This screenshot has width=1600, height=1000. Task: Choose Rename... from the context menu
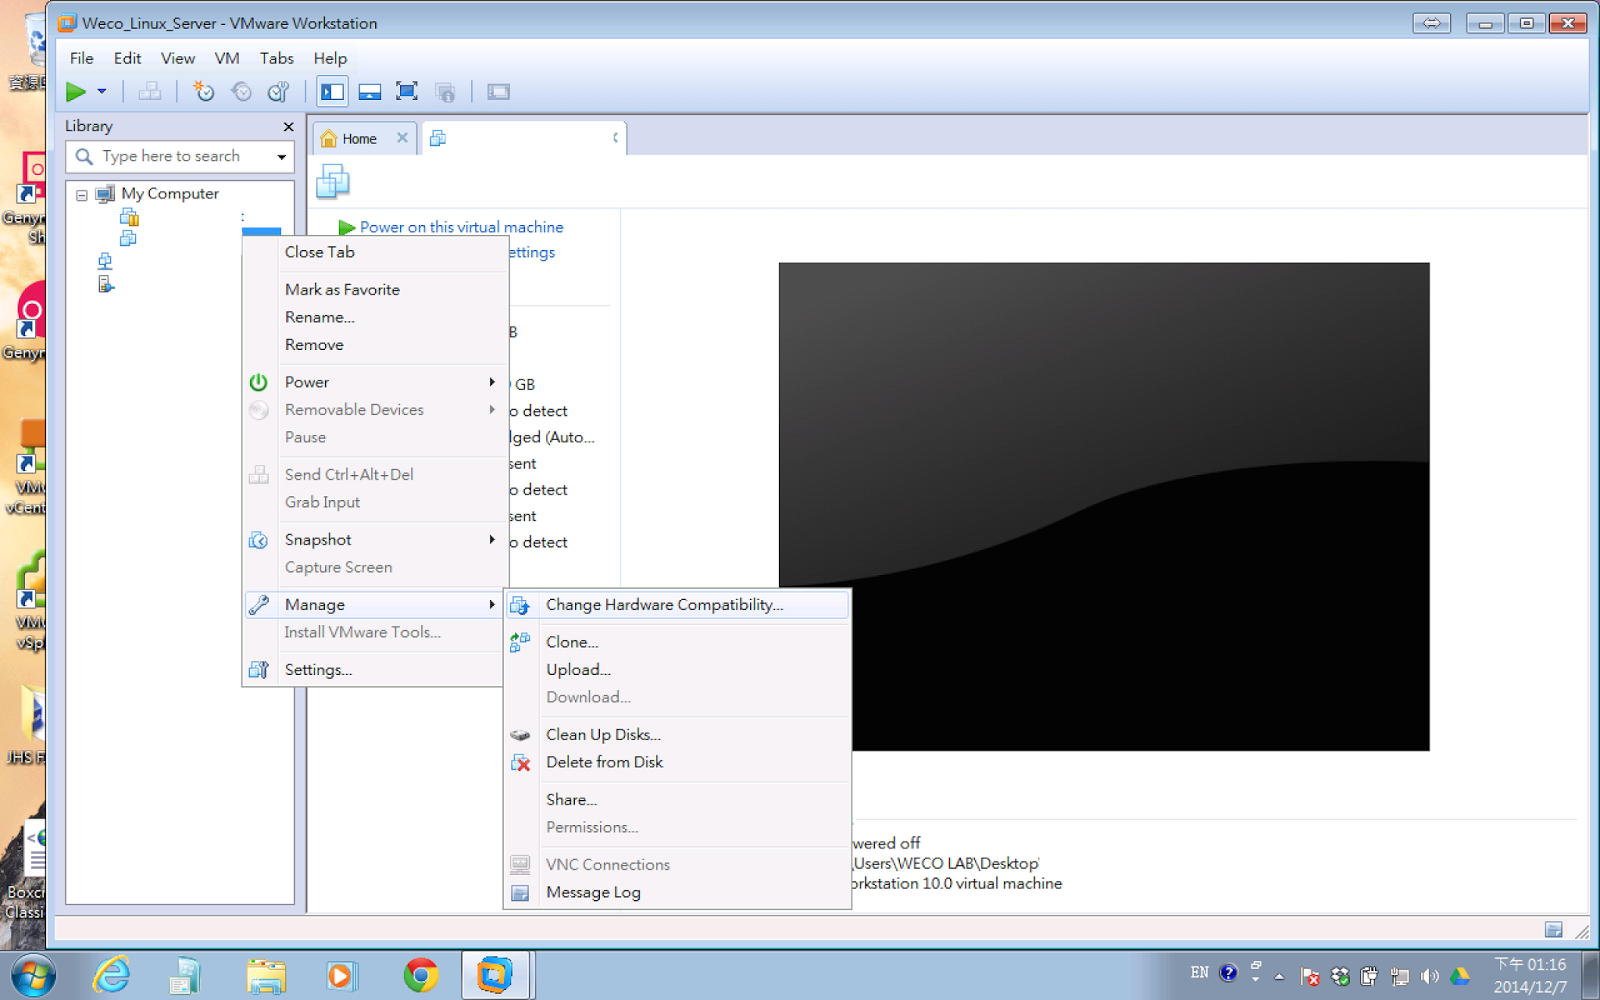point(376,318)
